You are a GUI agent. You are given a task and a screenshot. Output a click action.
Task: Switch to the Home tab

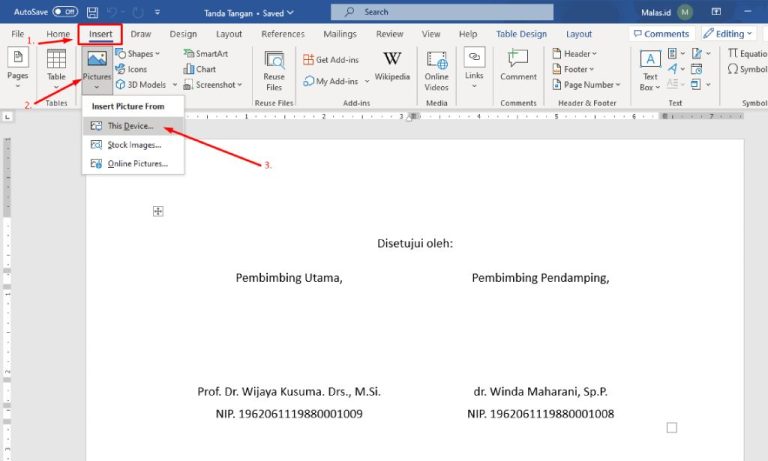coord(58,34)
